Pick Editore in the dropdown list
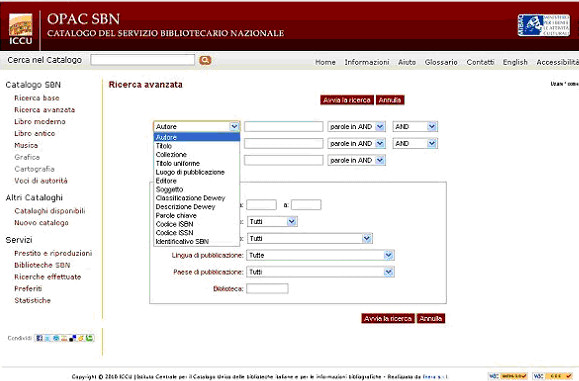The image size is (579, 381). pos(196,181)
